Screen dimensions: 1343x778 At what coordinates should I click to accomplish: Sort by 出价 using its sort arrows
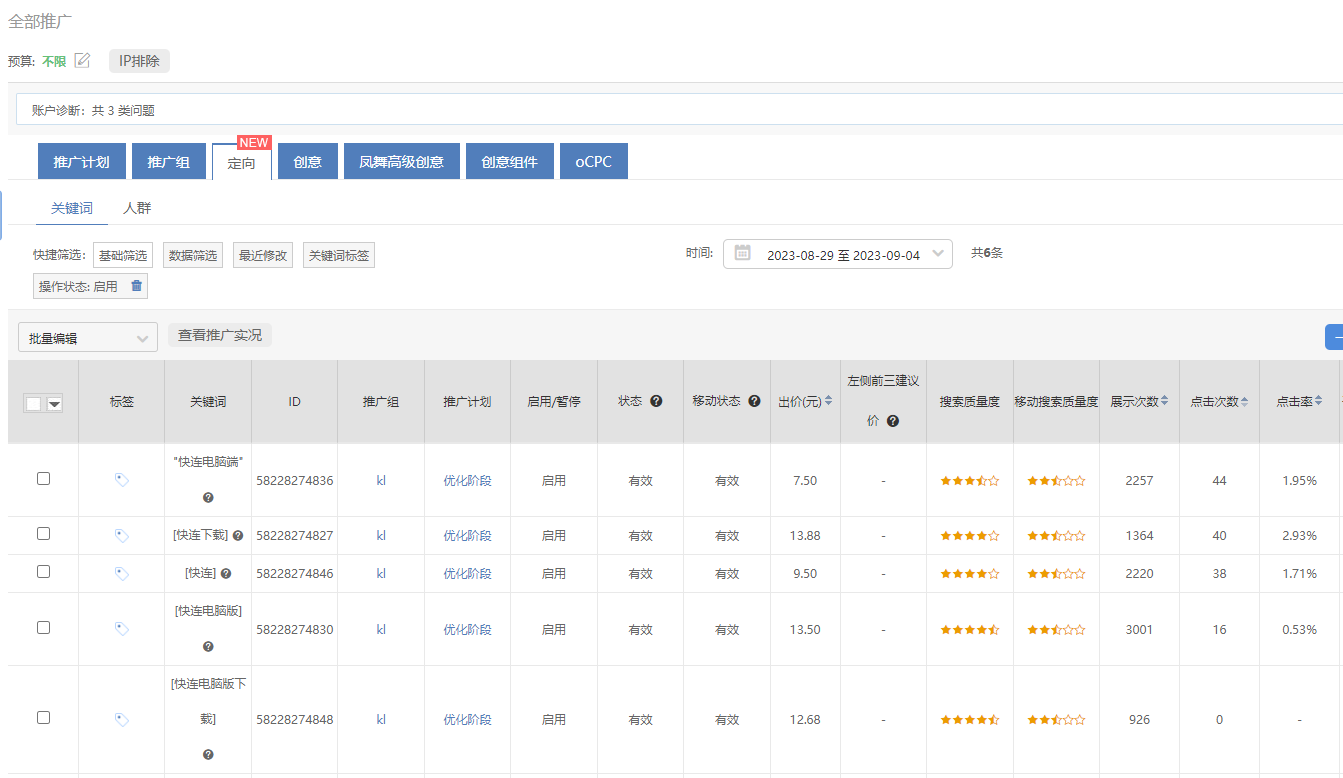(x=828, y=401)
